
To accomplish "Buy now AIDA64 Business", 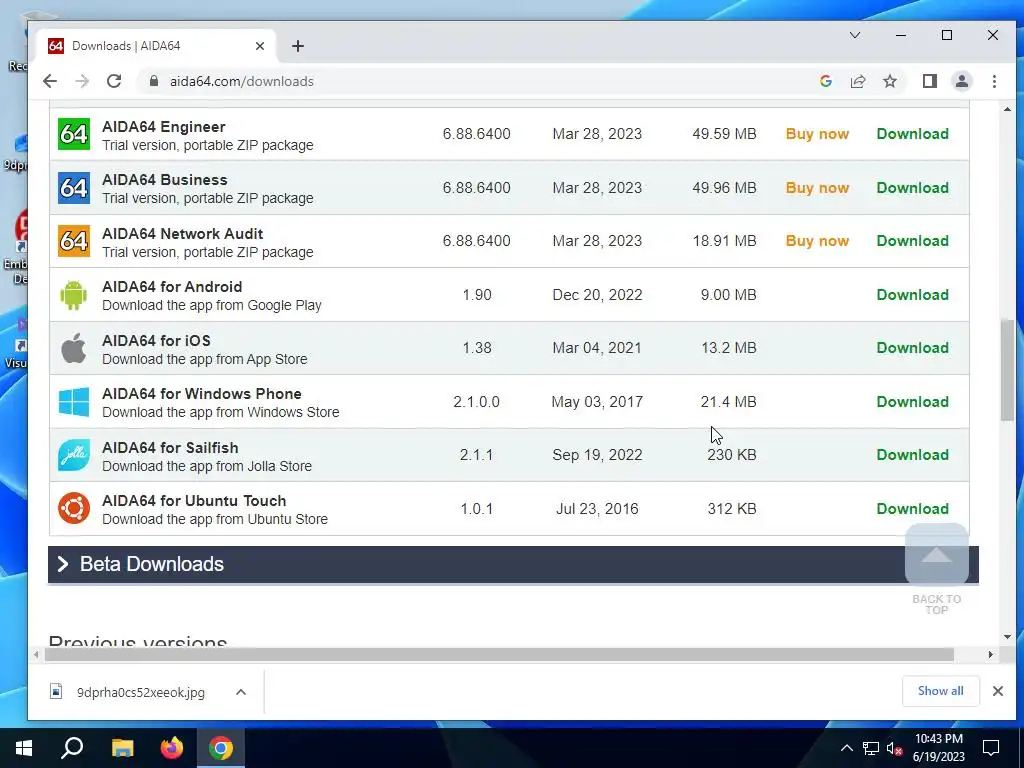I will click(x=817, y=187).
